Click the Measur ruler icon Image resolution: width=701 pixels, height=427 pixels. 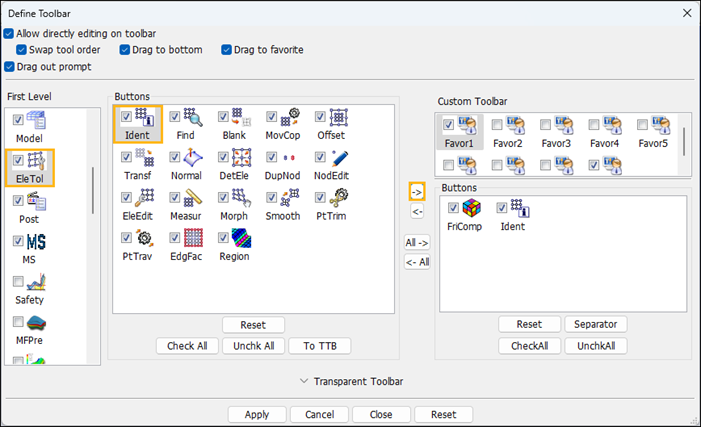pos(192,199)
